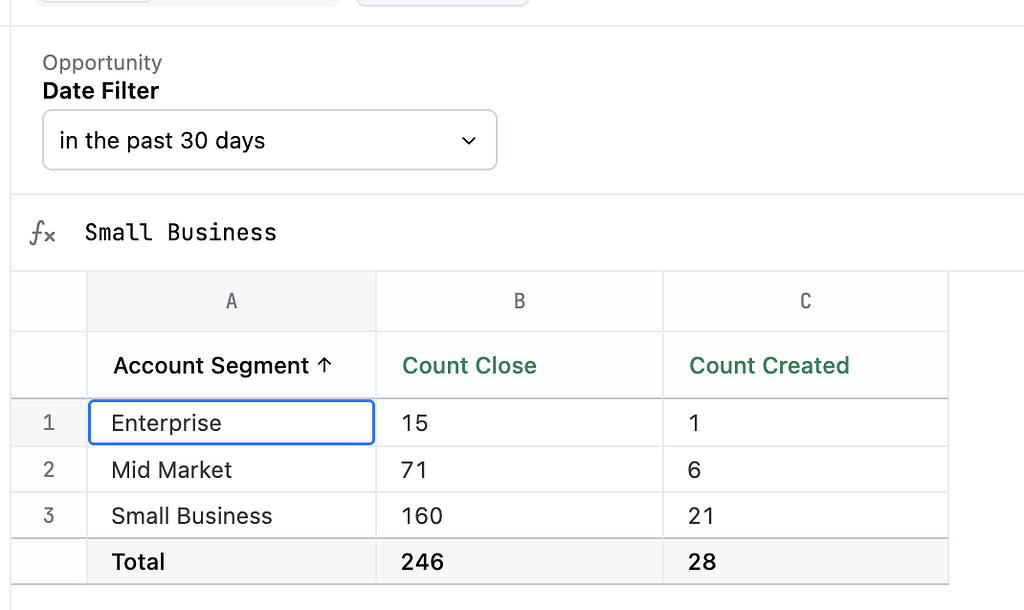Screen dimensions: 1024x610
Task: Click the chevron inside the filter box
Action: [x=468, y=140]
